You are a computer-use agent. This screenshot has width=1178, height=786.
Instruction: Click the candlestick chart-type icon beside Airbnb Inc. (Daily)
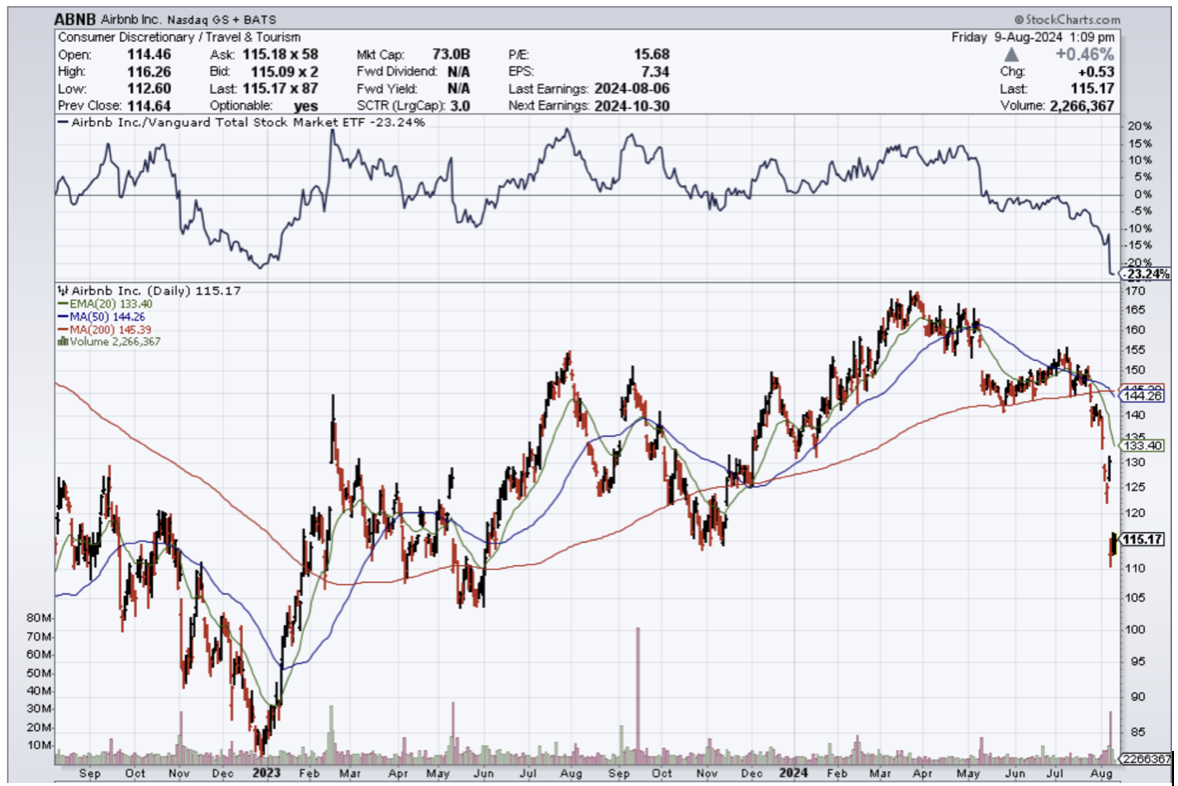63,290
